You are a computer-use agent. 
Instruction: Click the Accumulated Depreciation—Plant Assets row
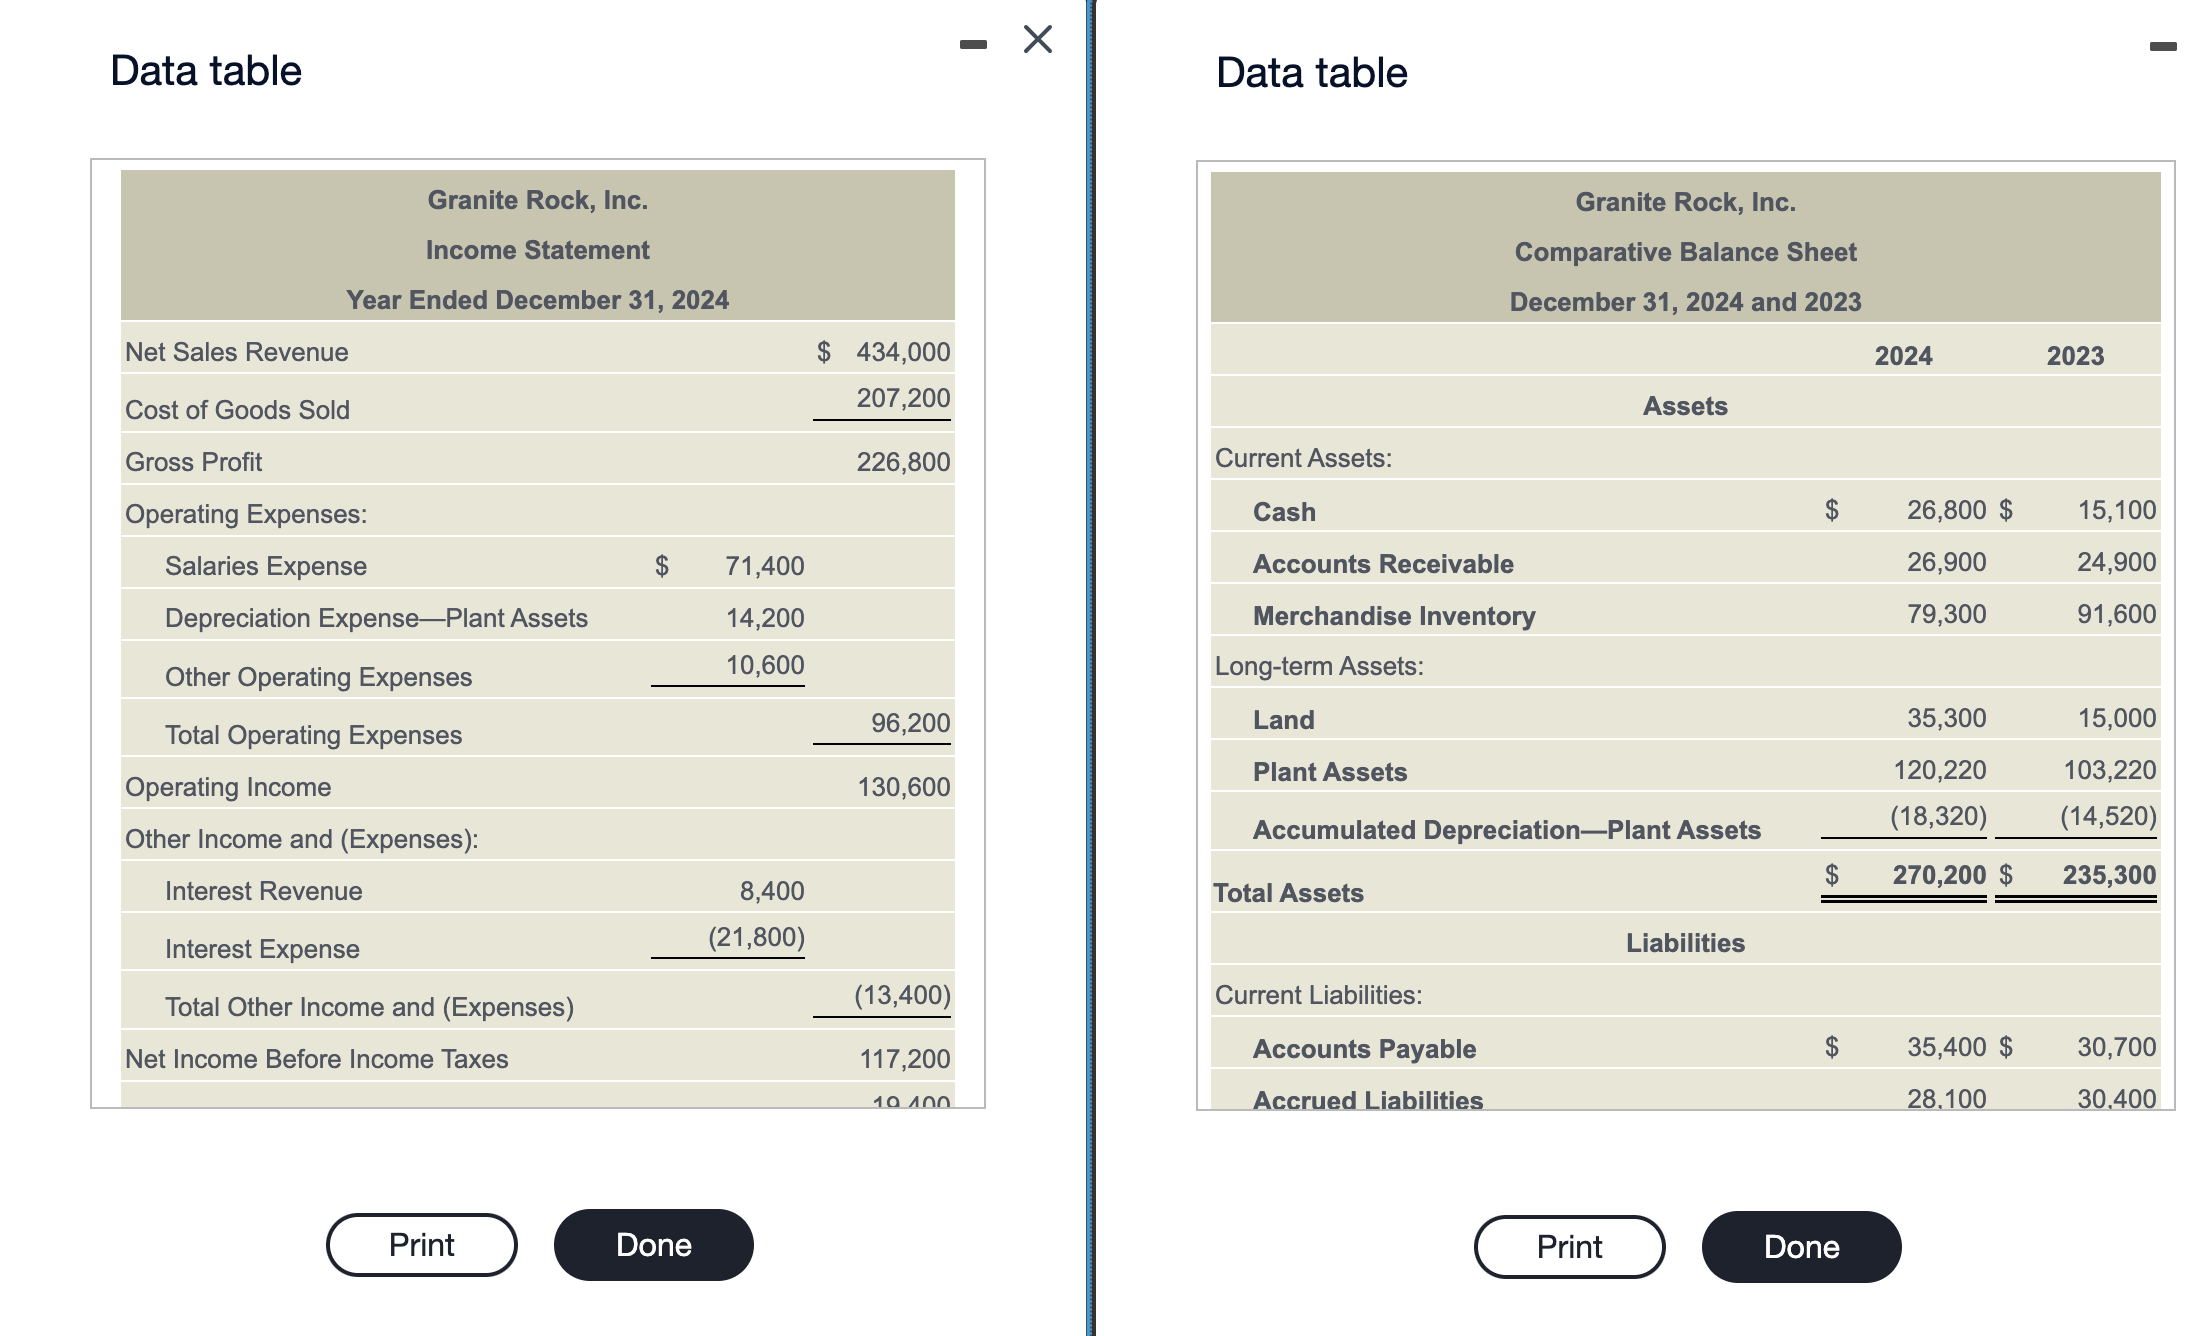1505,828
